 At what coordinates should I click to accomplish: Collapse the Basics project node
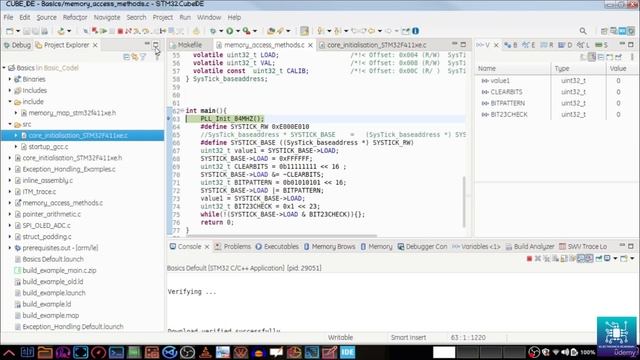[4, 68]
